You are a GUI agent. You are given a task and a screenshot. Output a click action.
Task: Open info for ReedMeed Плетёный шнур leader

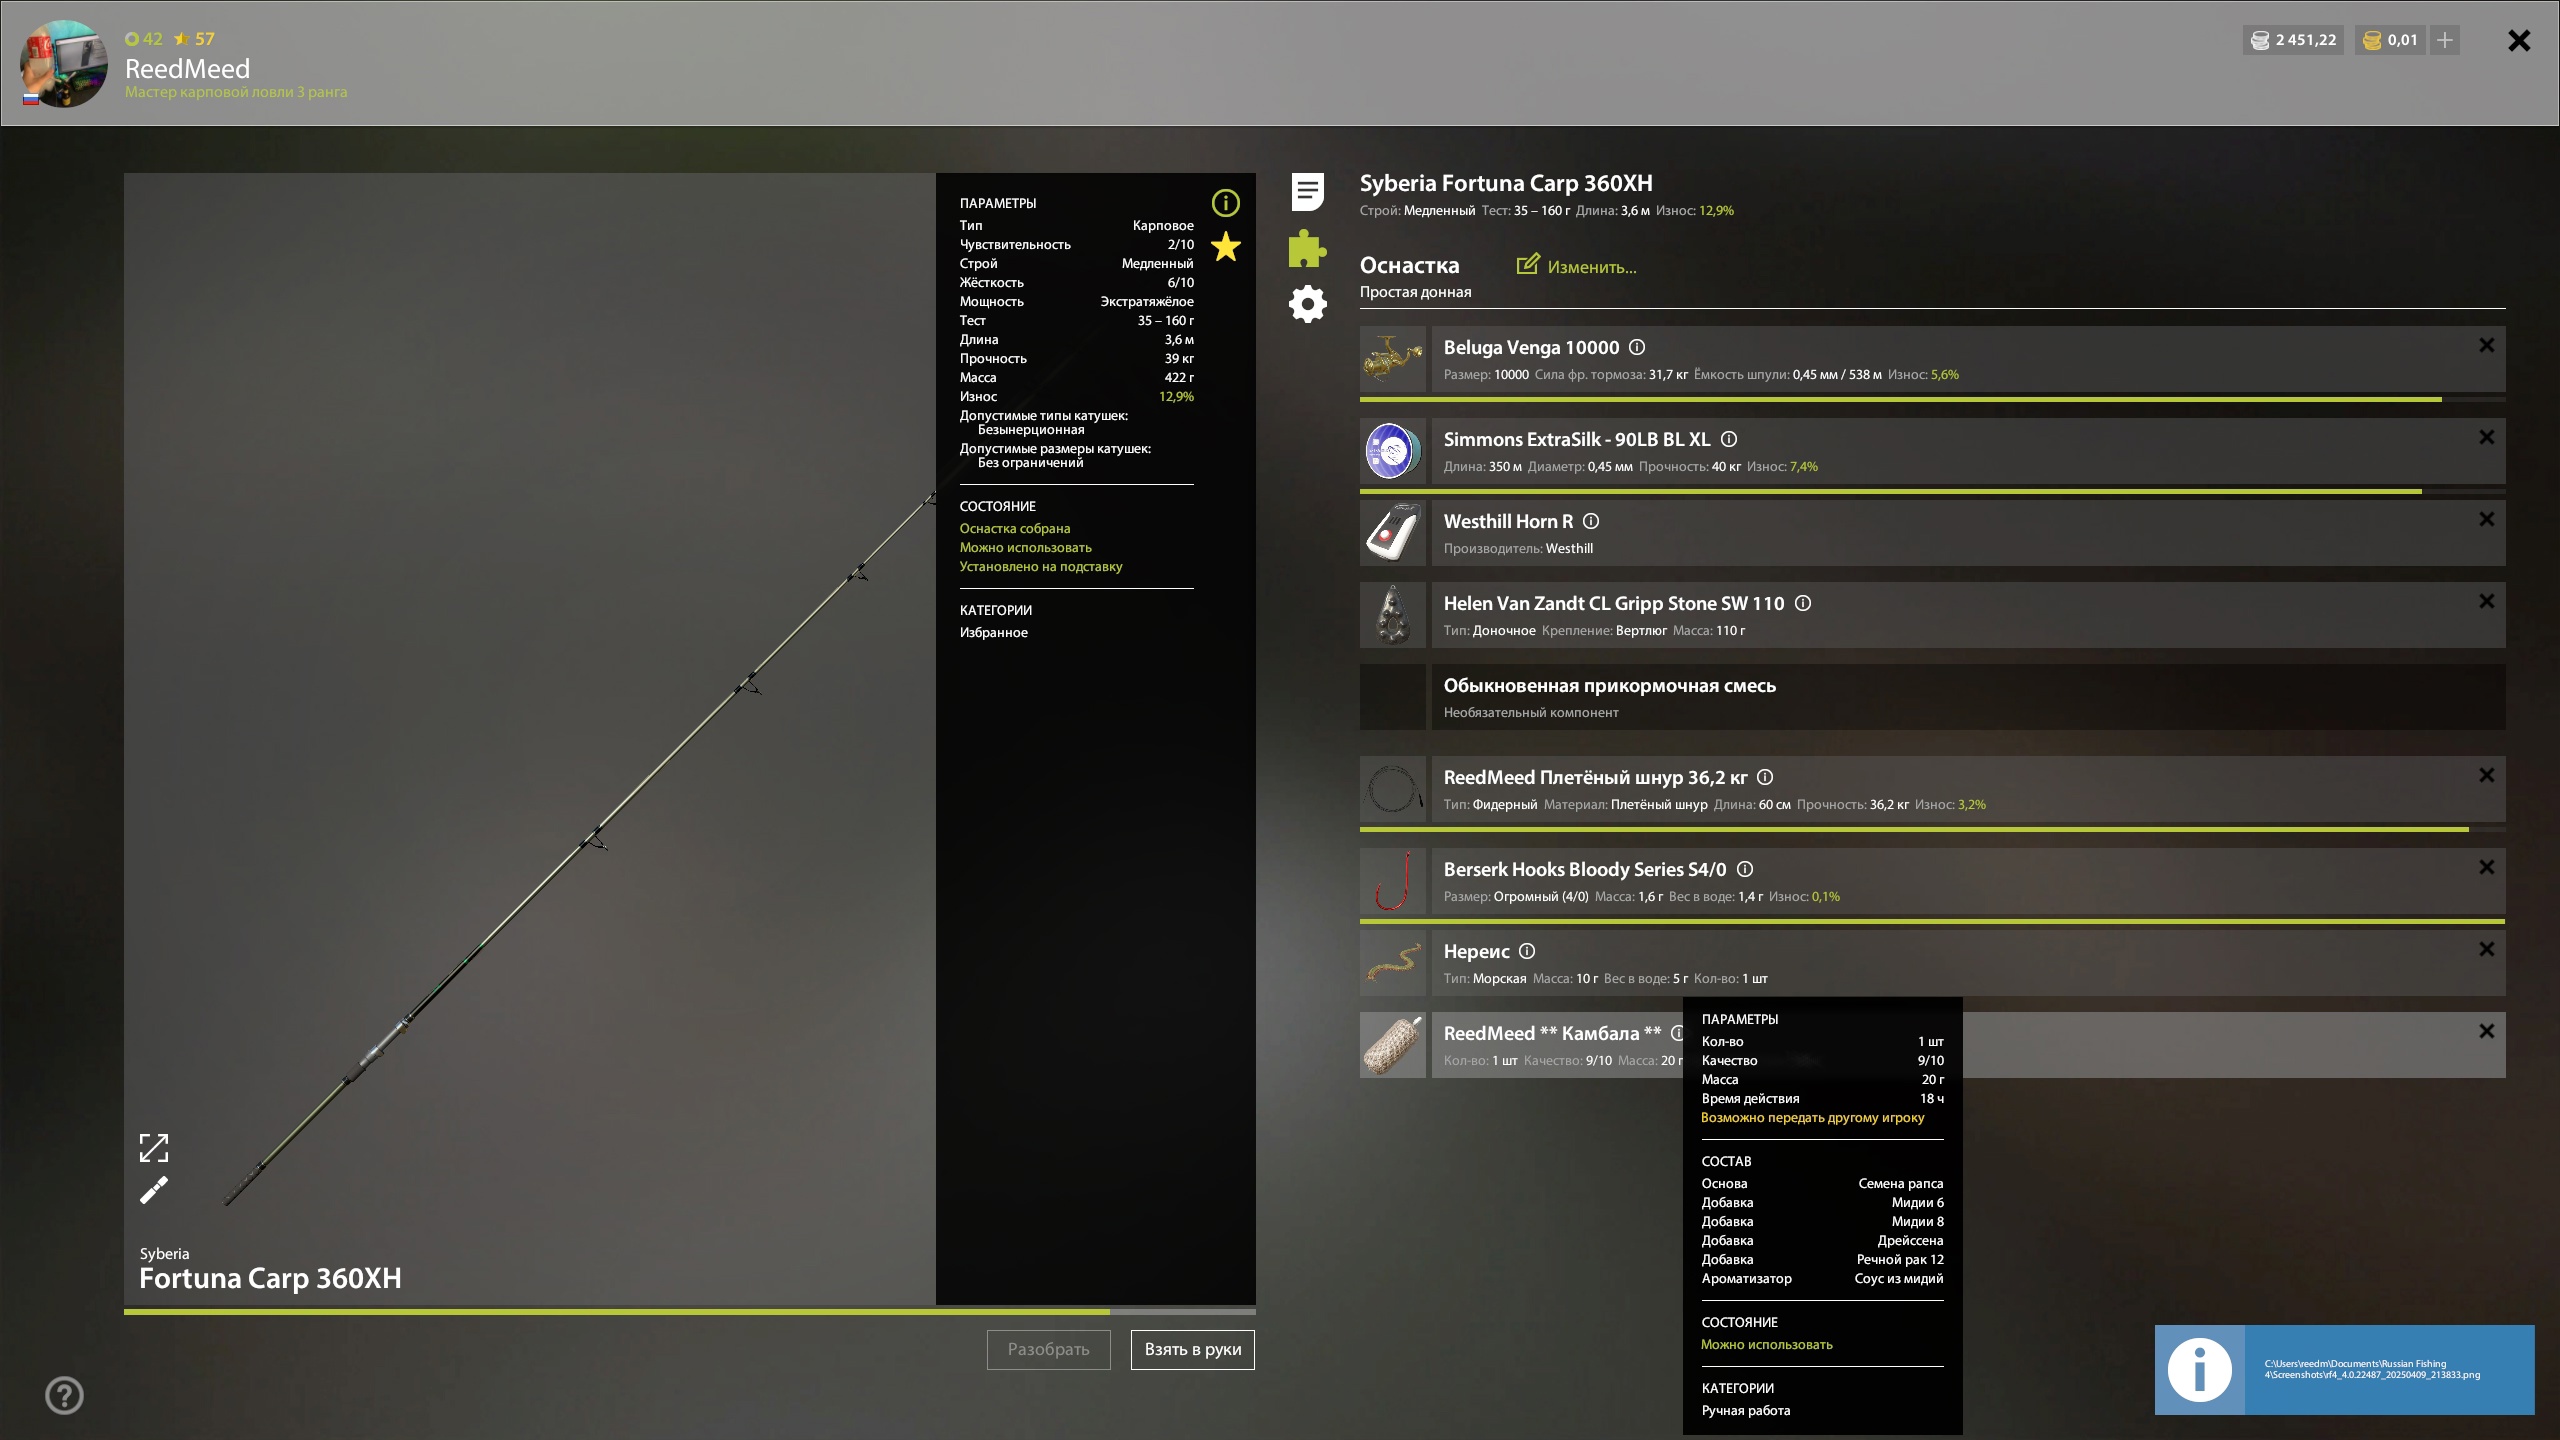coord(1765,777)
